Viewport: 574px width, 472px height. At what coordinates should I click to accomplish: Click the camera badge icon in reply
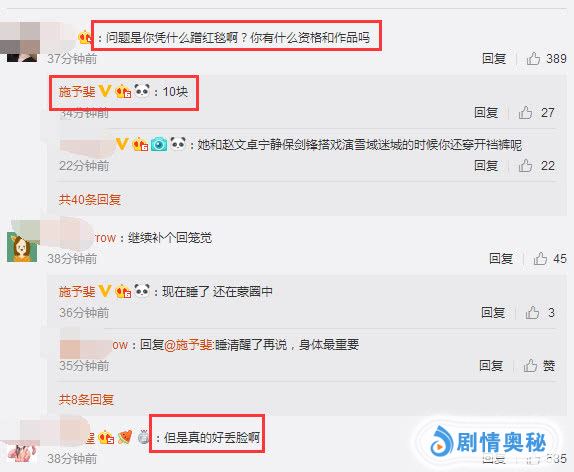click(x=159, y=144)
